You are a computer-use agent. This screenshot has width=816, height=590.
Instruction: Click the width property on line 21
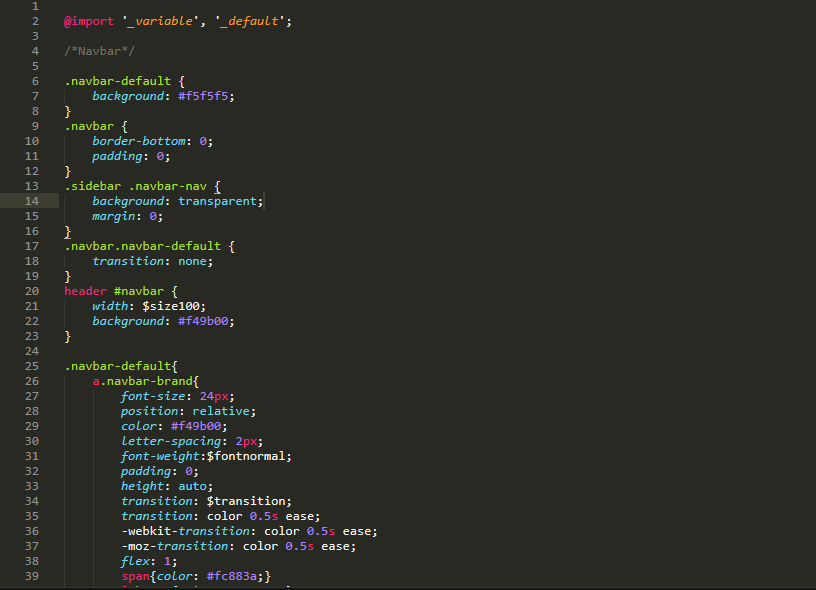click(x=110, y=306)
